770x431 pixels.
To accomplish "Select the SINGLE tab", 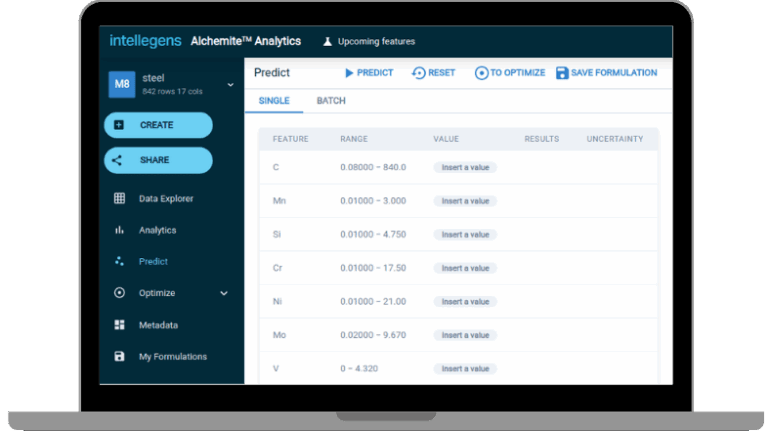I will (x=274, y=101).
